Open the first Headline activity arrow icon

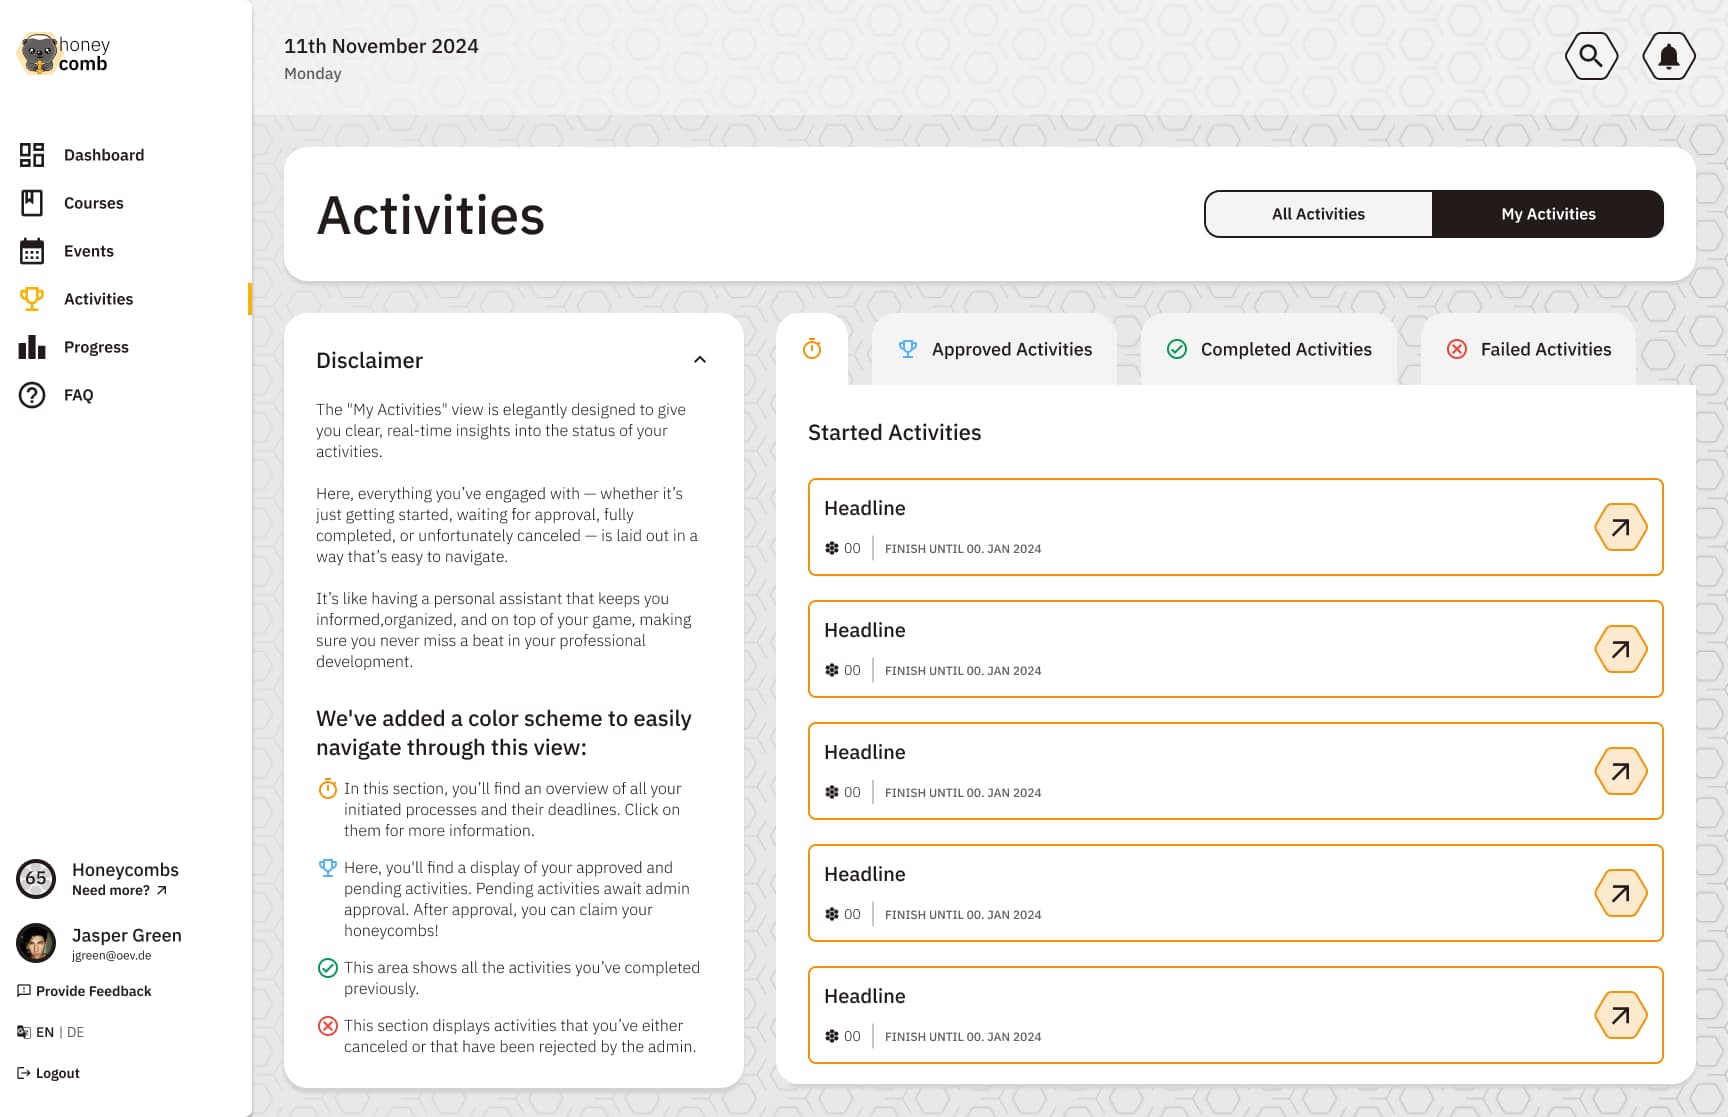coord(1620,527)
